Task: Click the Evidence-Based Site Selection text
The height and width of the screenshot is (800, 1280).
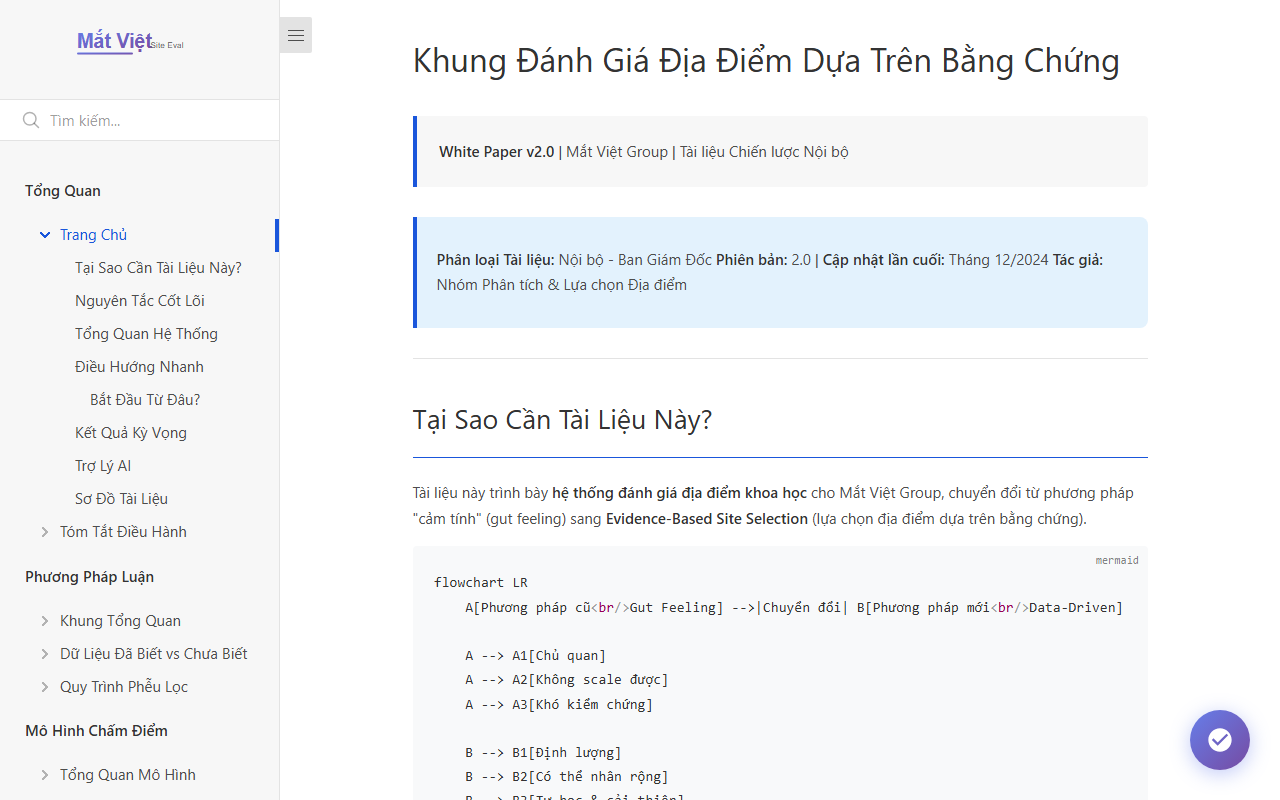Action: pos(707,519)
